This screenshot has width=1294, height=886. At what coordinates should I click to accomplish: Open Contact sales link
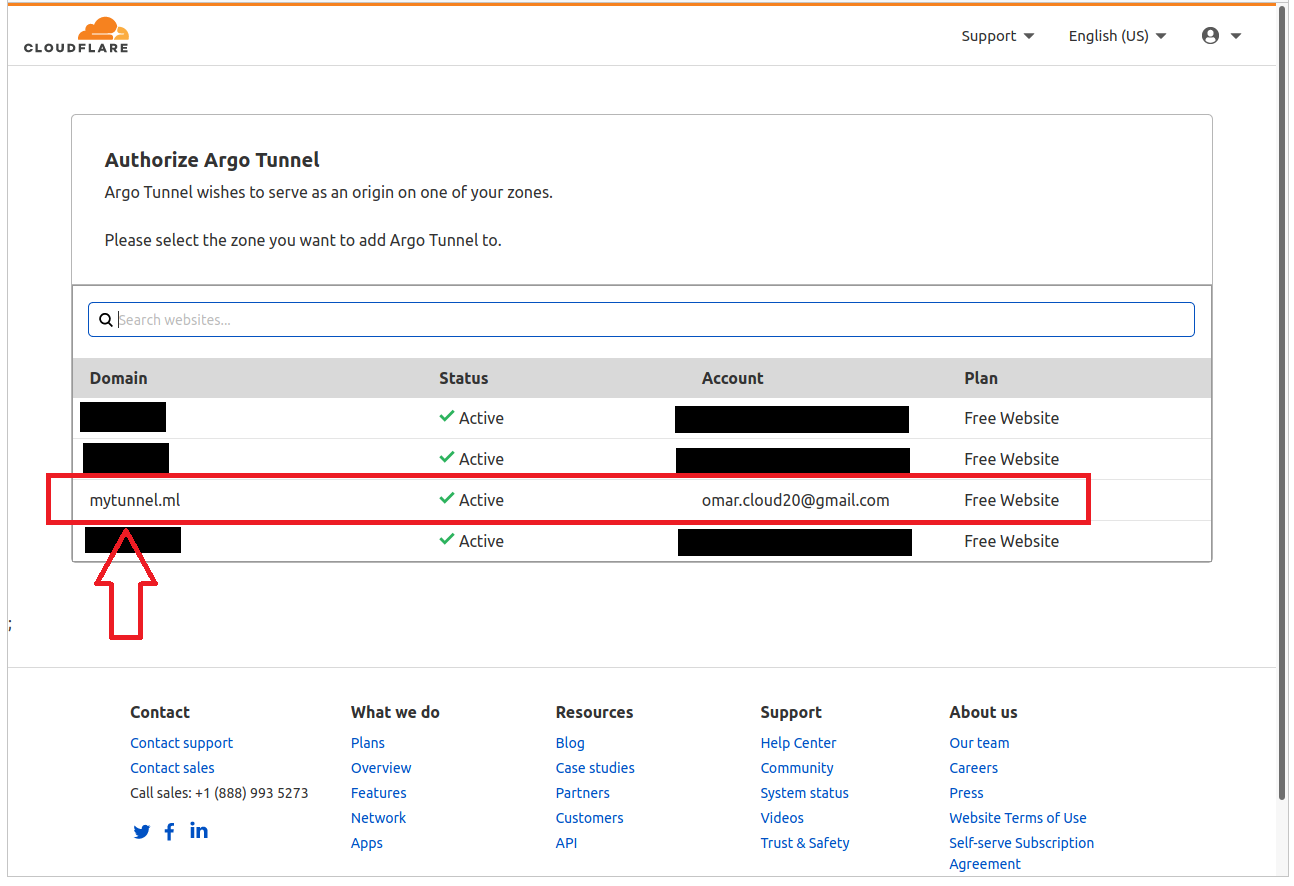click(172, 768)
